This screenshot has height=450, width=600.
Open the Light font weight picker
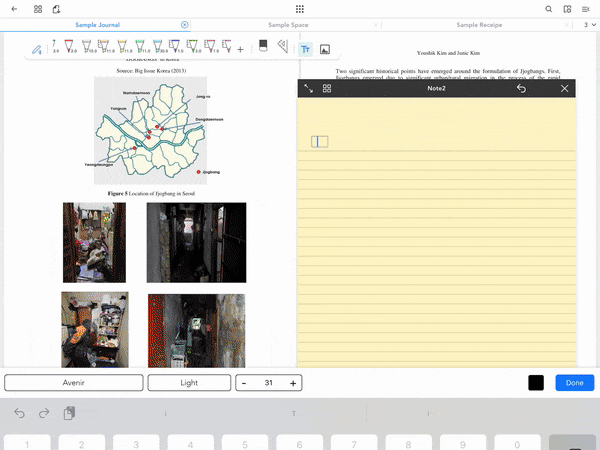pos(189,383)
